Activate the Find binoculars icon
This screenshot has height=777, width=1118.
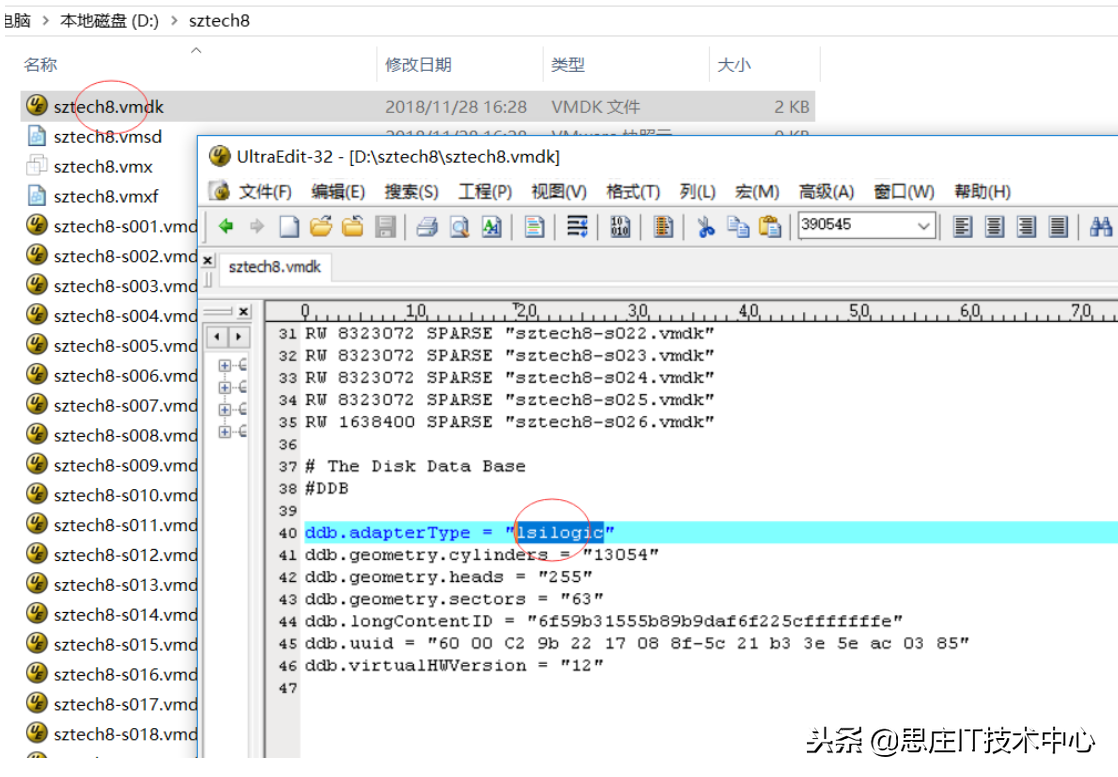(1100, 226)
